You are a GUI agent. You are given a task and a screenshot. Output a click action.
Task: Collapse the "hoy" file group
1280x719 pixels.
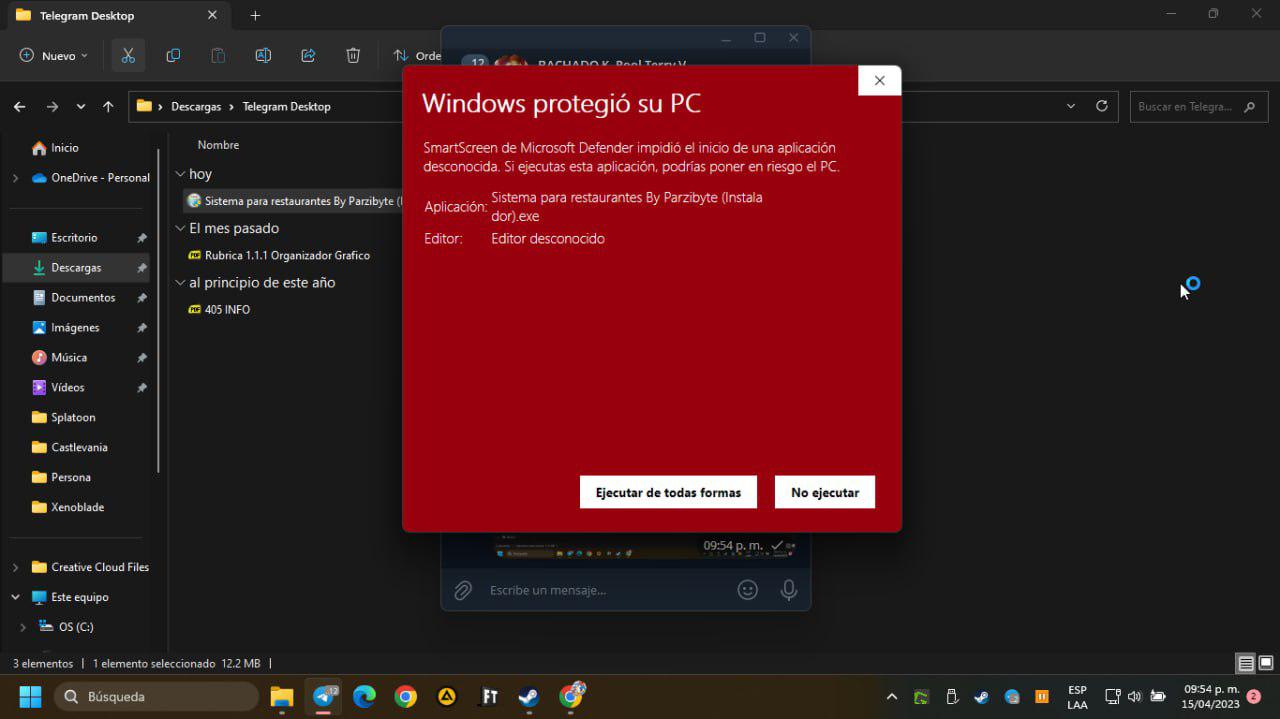[180, 174]
